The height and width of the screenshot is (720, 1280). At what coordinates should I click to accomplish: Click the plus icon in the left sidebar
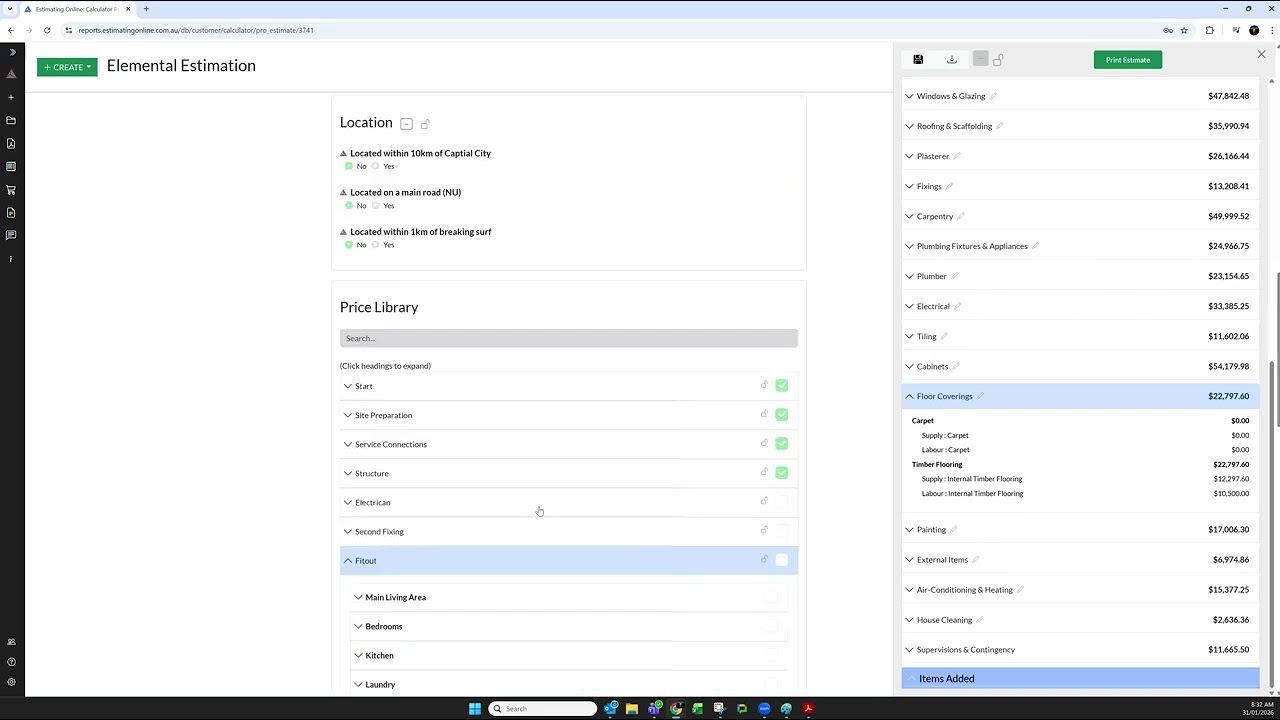(11, 97)
